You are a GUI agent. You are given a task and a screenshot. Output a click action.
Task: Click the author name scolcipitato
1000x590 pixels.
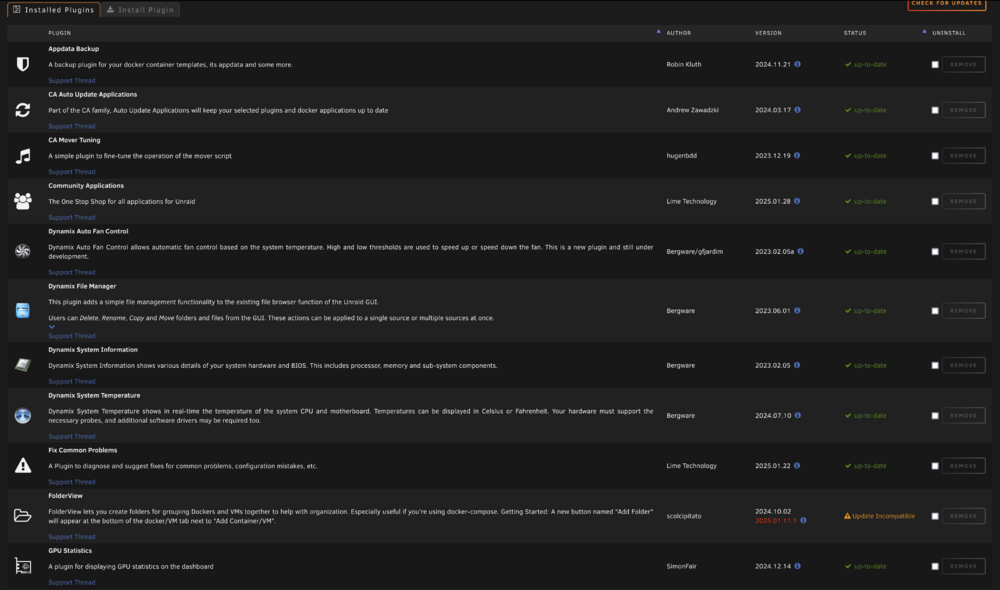pyautogui.click(x=684, y=516)
